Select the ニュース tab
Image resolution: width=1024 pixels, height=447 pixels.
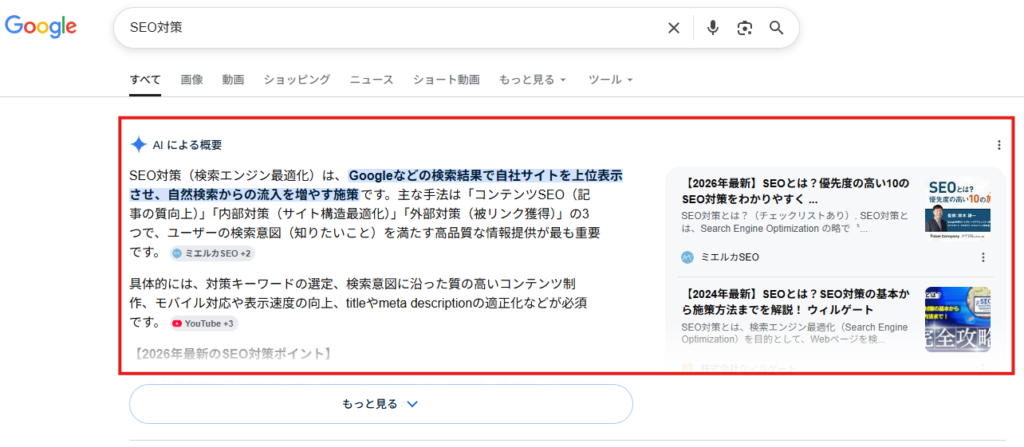[371, 79]
